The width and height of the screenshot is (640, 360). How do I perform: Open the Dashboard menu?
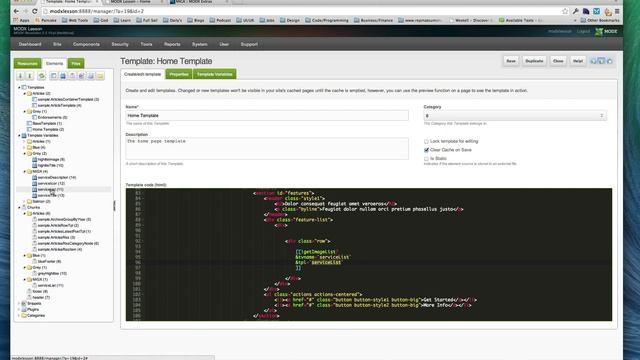coord(30,44)
